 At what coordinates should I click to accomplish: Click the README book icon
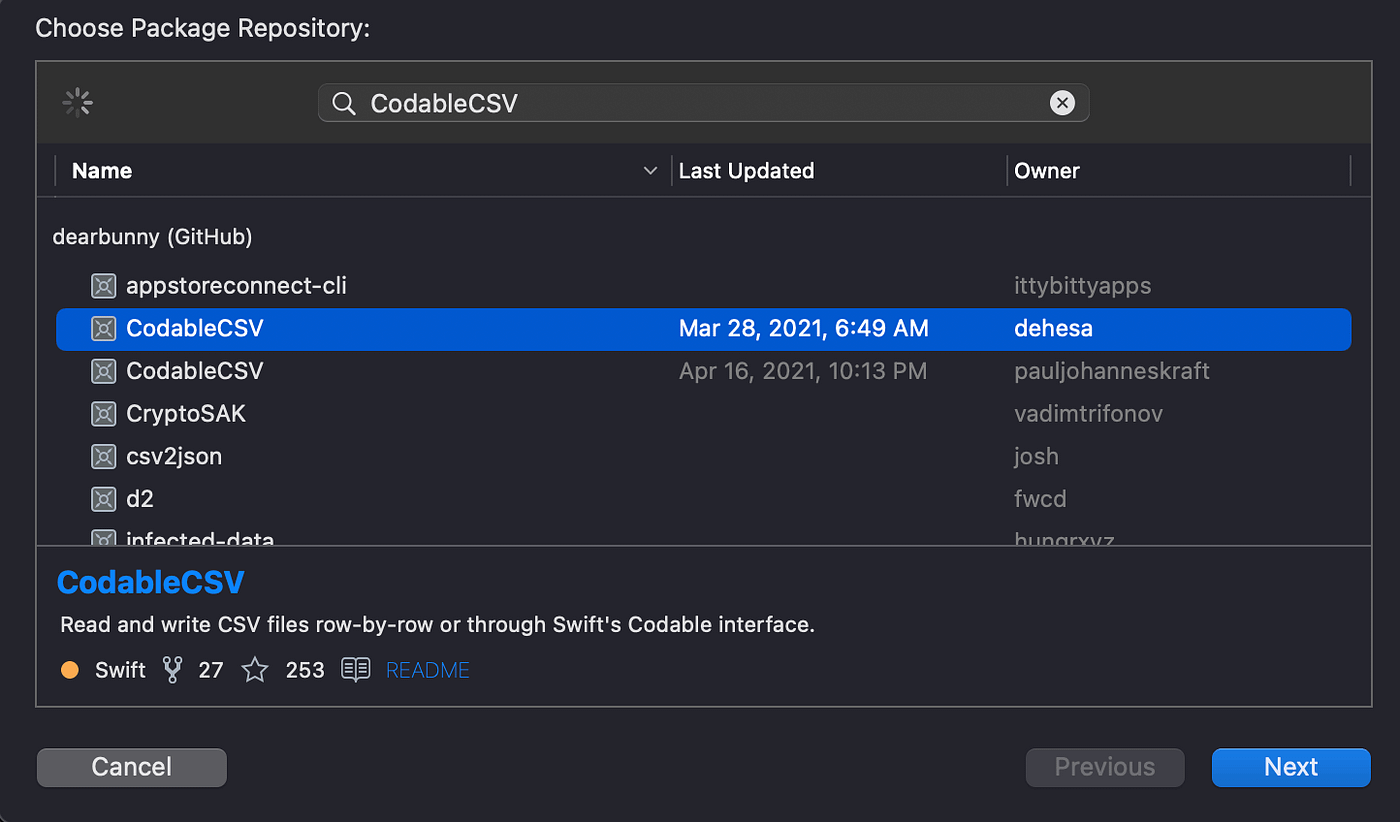pos(355,670)
